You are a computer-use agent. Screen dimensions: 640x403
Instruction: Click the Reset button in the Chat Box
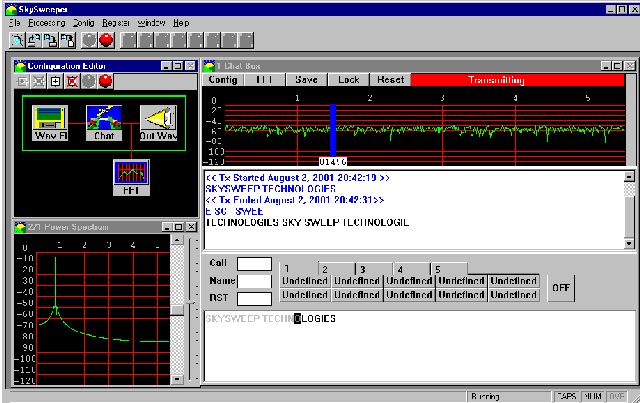click(390, 80)
